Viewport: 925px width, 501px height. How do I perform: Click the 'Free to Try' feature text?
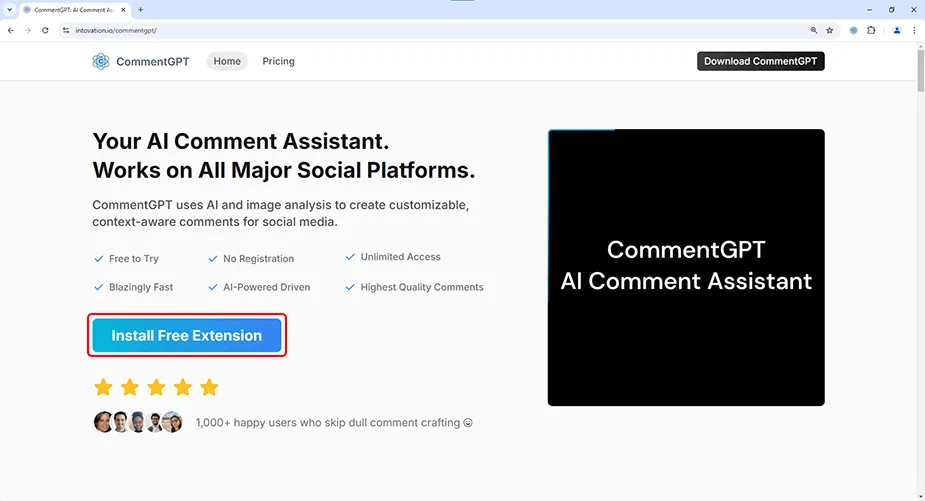pos(134,258)
